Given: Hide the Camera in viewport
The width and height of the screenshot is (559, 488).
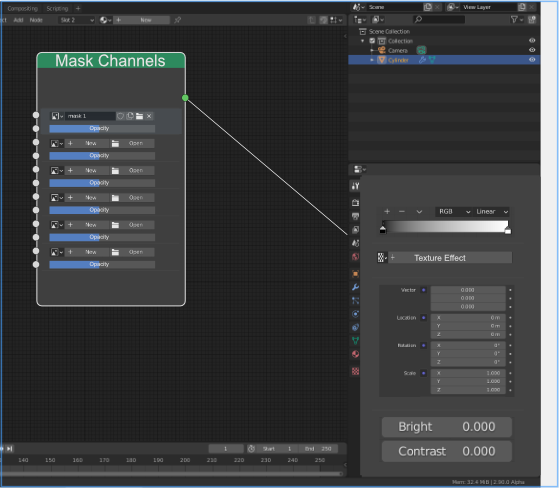Looking at the screenshot, I should point(532,50).
